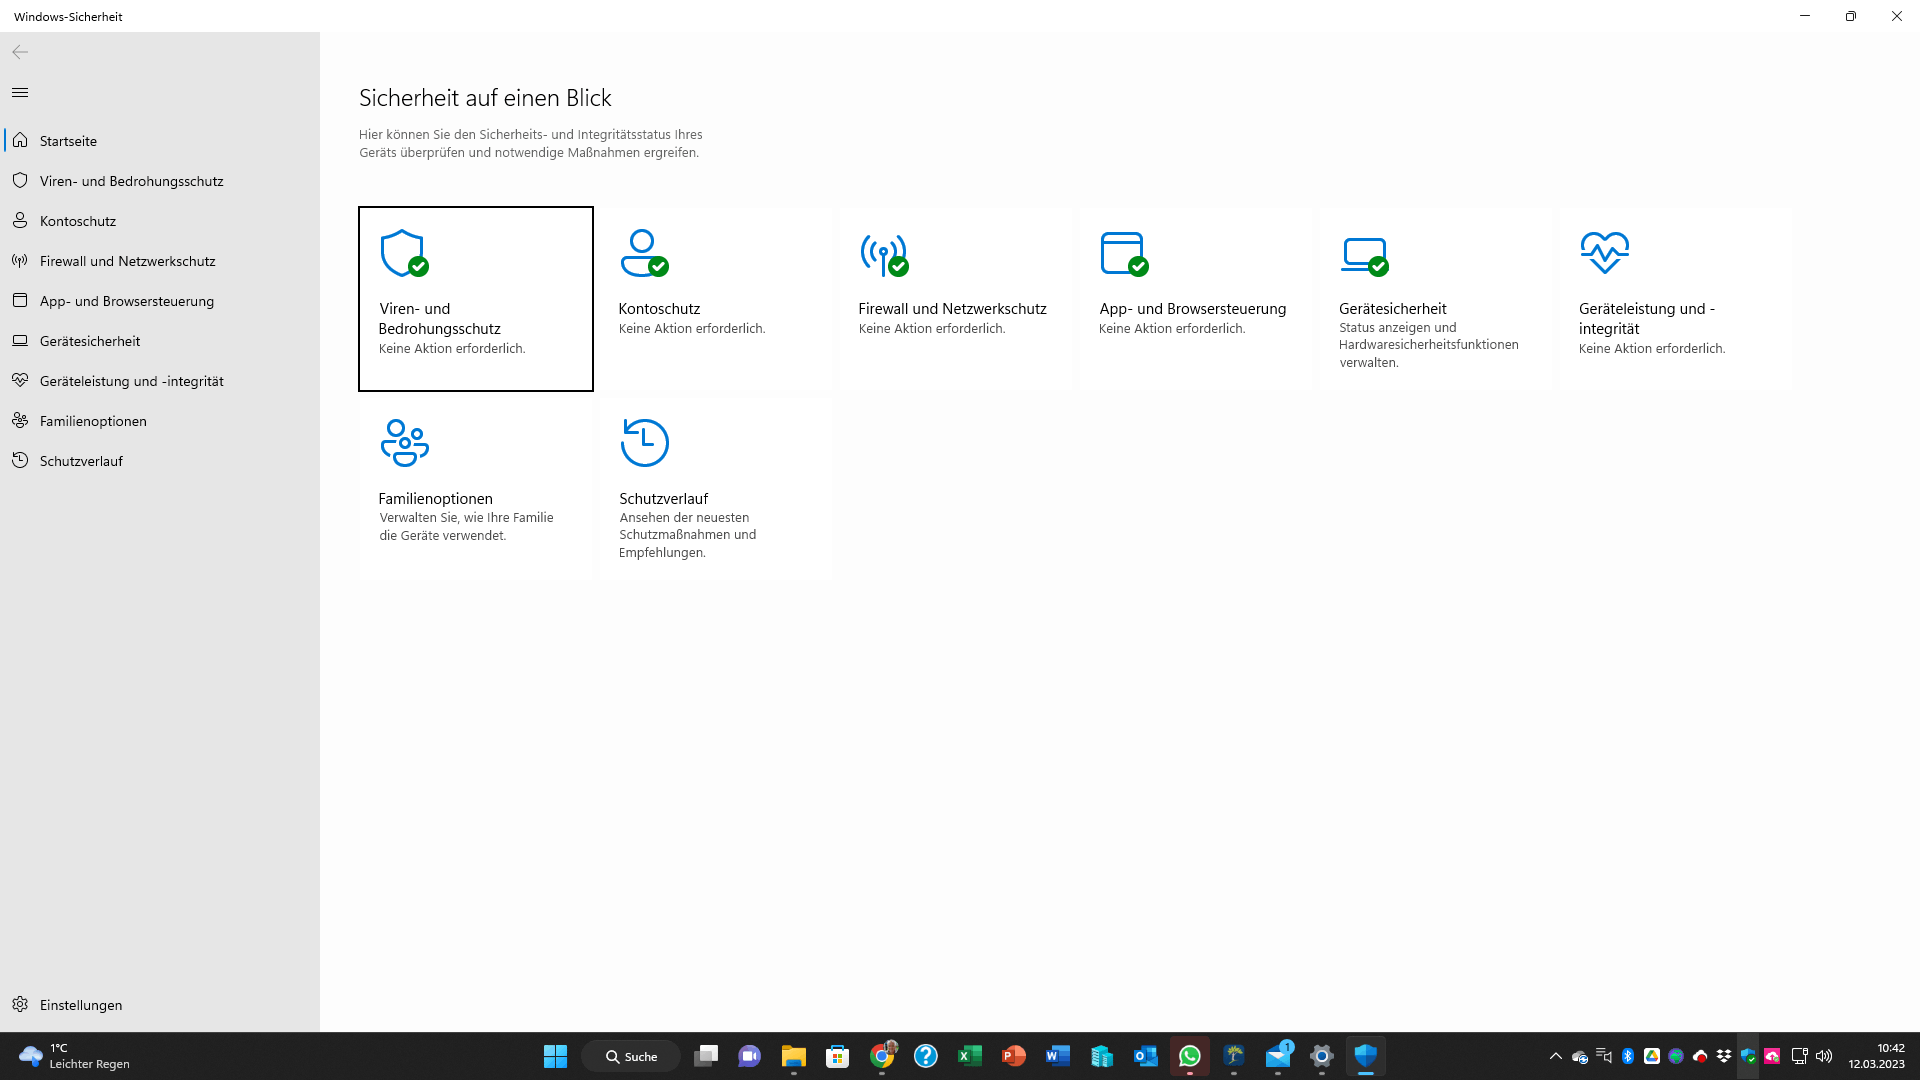The width and height of the screenshot is (1920, 1080).
Task: Click the Viren- und Bedrohungsschutz shield tile icon
Action: (x=404, y=253)
